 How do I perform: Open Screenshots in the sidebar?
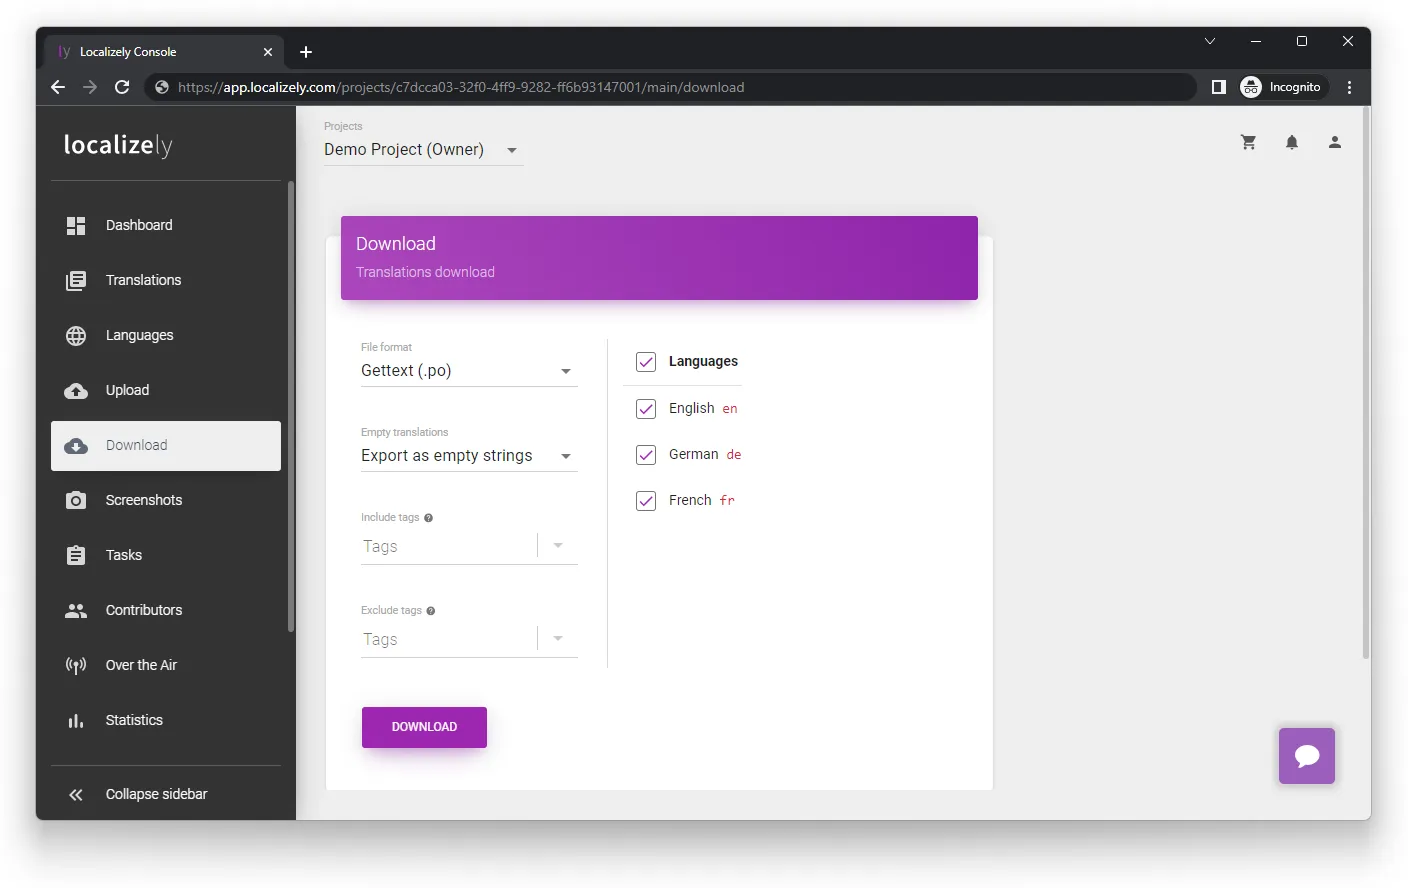166,501
